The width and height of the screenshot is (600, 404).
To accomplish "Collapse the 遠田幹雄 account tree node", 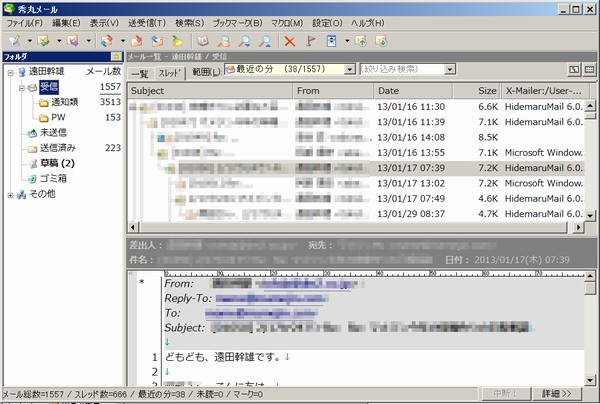I will point(9,72).
